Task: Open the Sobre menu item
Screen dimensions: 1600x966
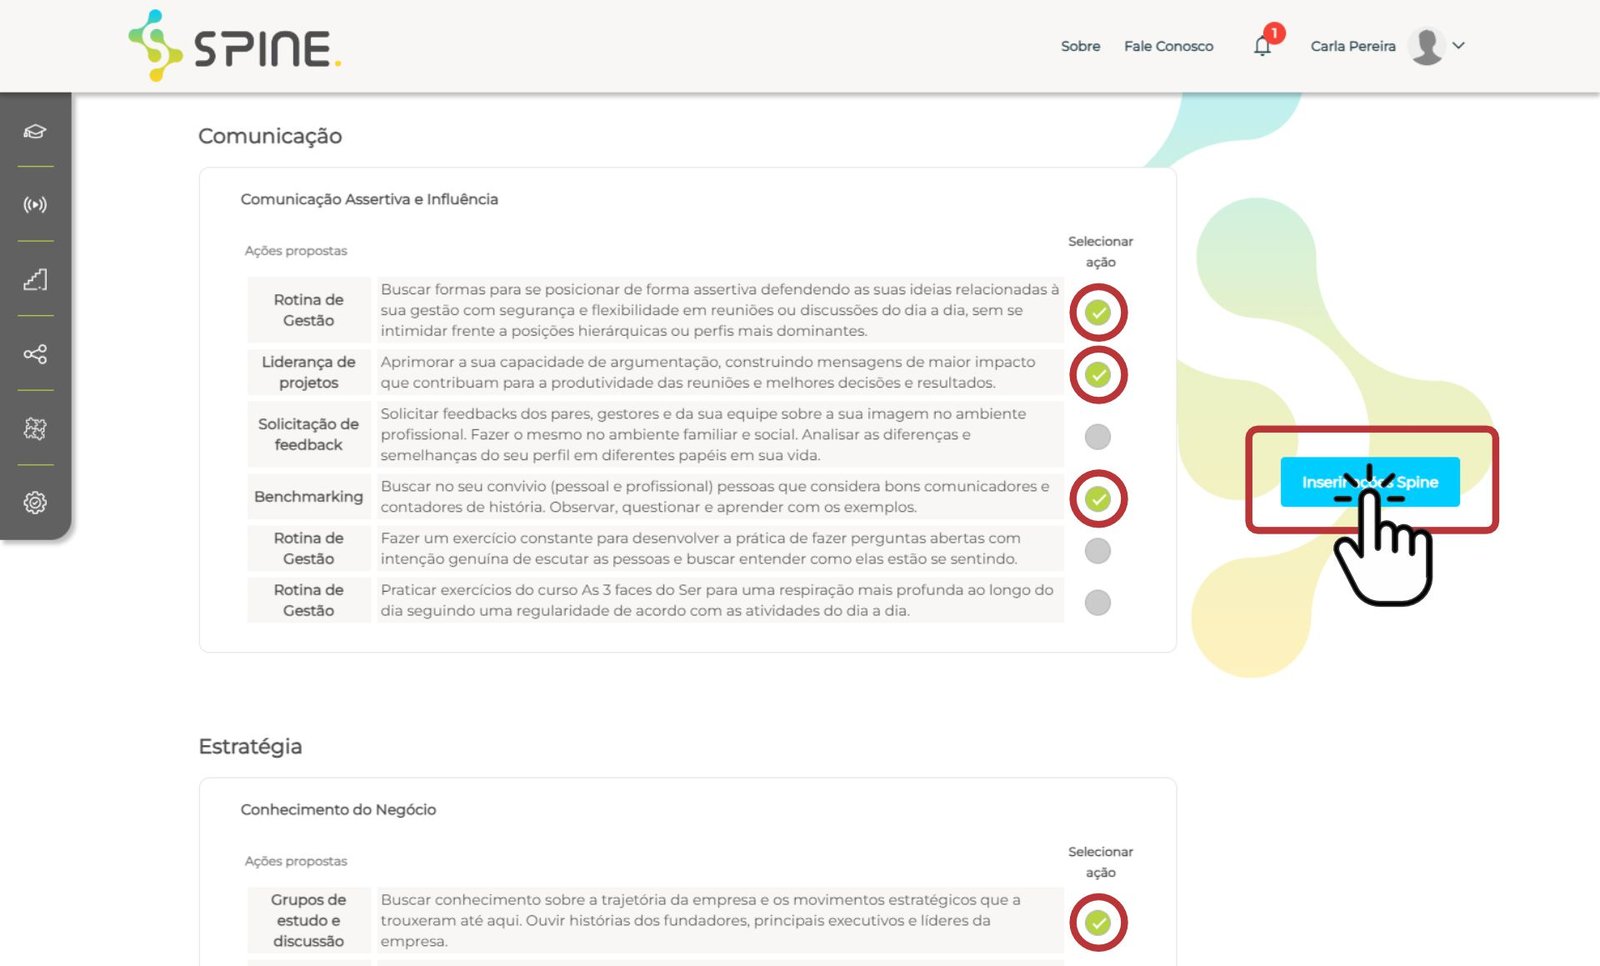Action: tap(1080, 46)
